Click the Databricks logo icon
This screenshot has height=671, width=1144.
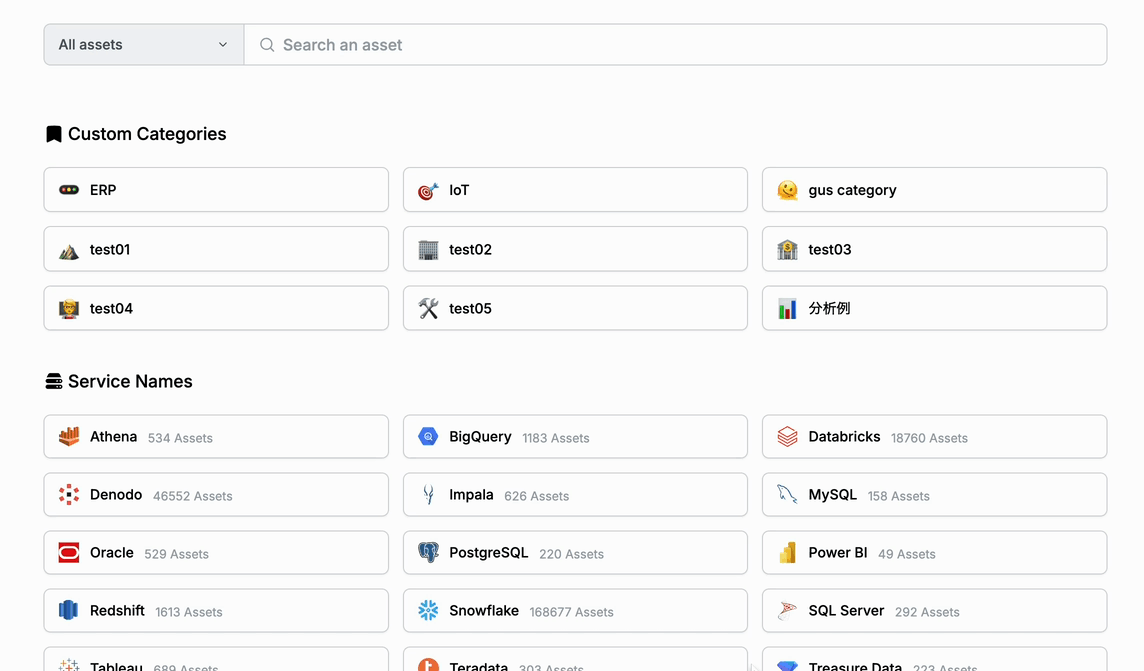click(787, 436)
